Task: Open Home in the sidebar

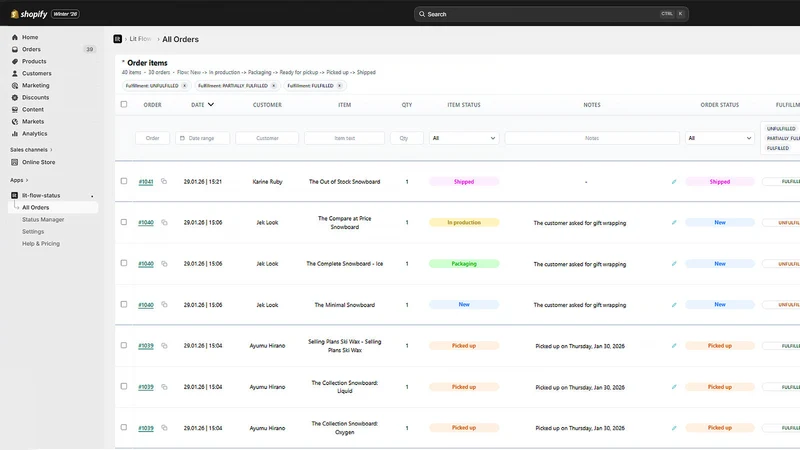Action: 30,37
